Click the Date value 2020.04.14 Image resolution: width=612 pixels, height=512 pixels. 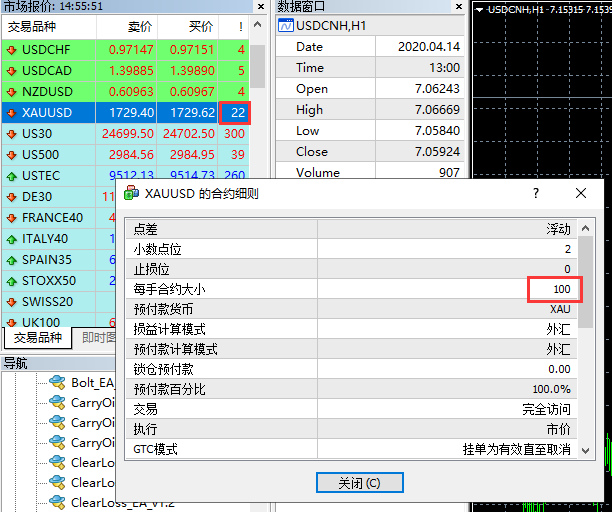[429, 47]
